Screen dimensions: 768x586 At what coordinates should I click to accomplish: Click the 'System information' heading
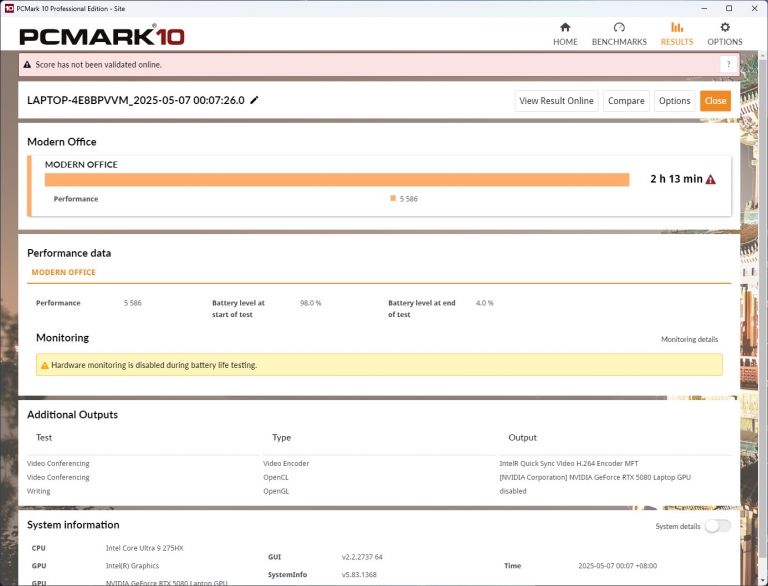73,525
